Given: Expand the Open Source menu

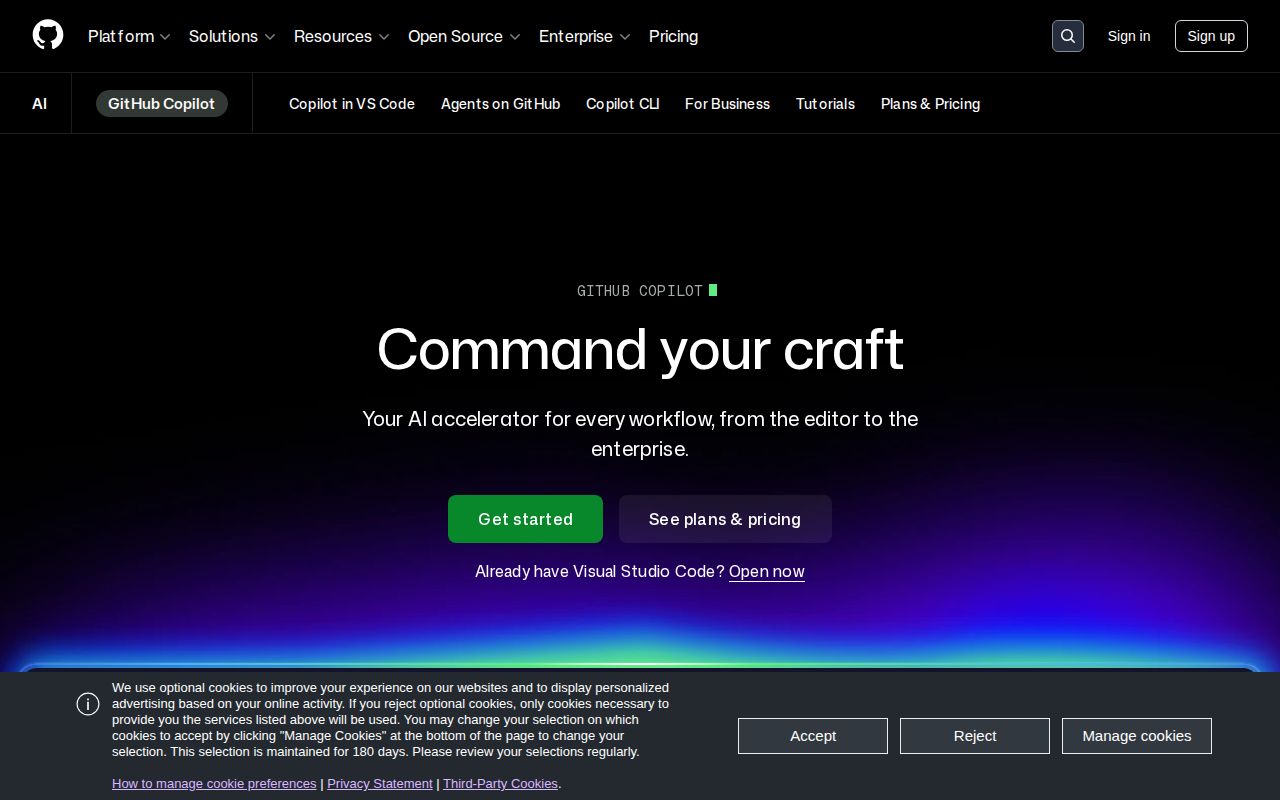Looking at the screenshot, I should (x=464, y=36).
